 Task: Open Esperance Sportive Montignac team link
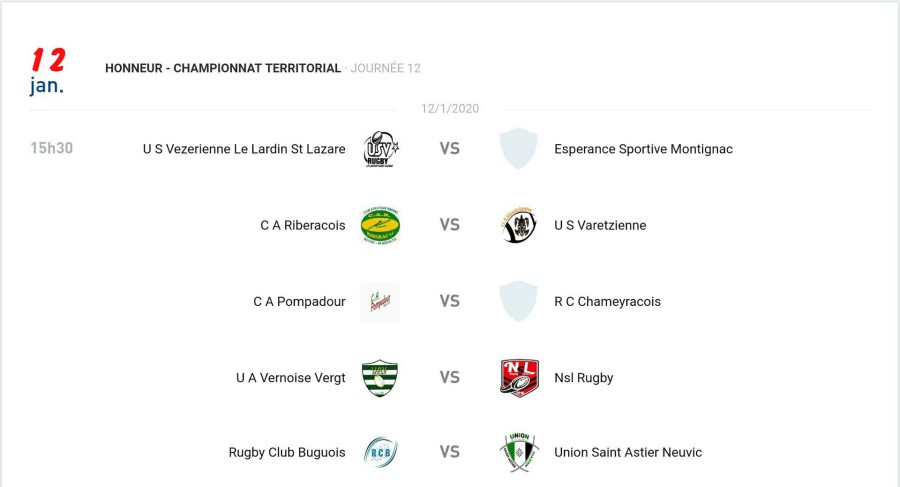coord(643,149)
